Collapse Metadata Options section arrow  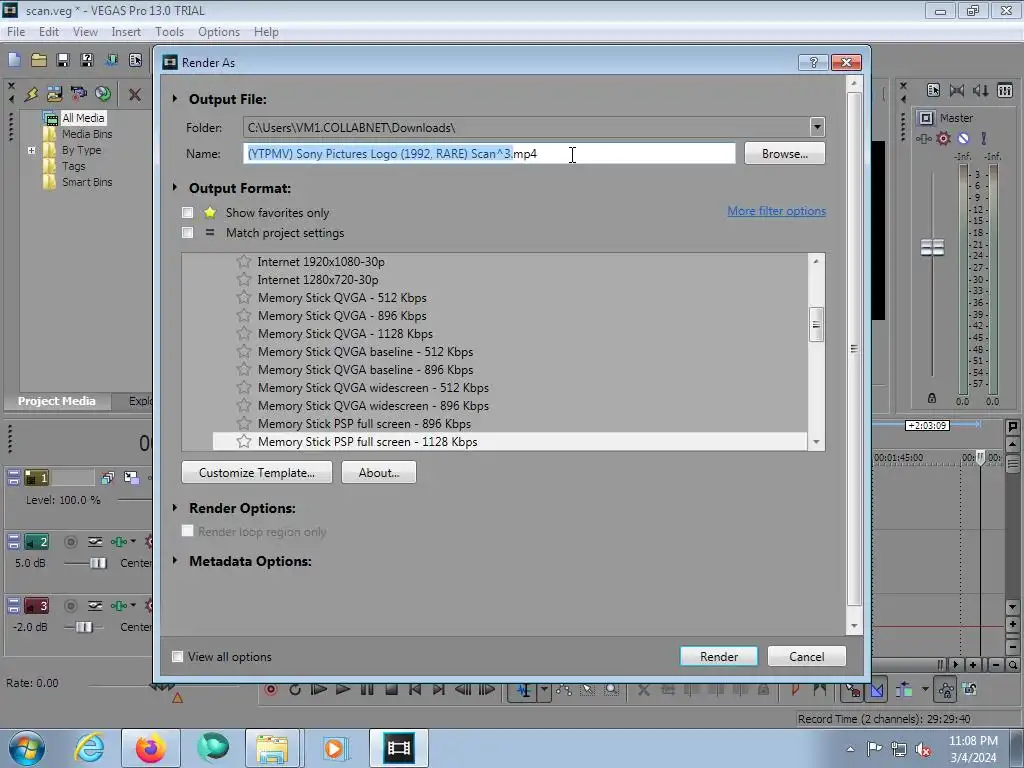[175, 560]
